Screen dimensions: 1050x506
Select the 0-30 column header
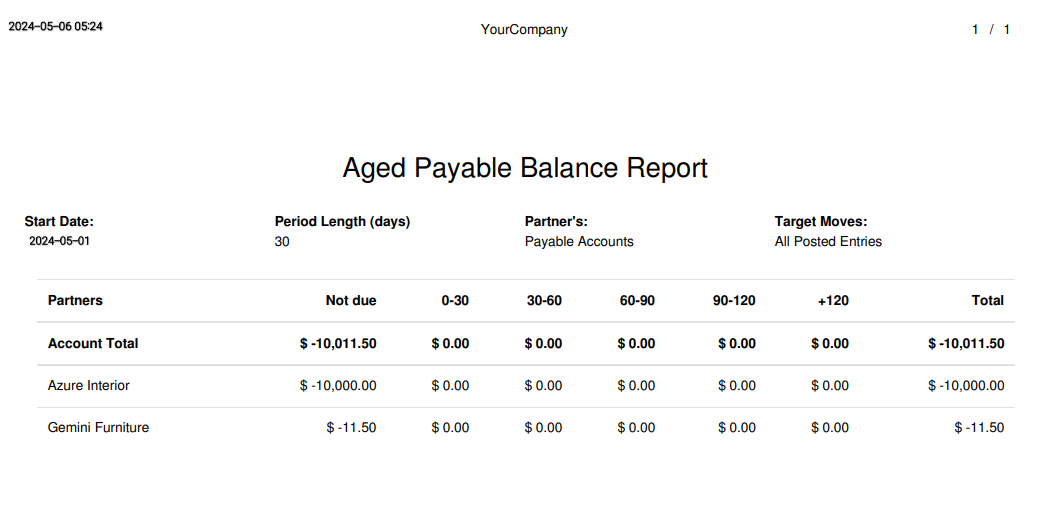(x=455, y=300)
